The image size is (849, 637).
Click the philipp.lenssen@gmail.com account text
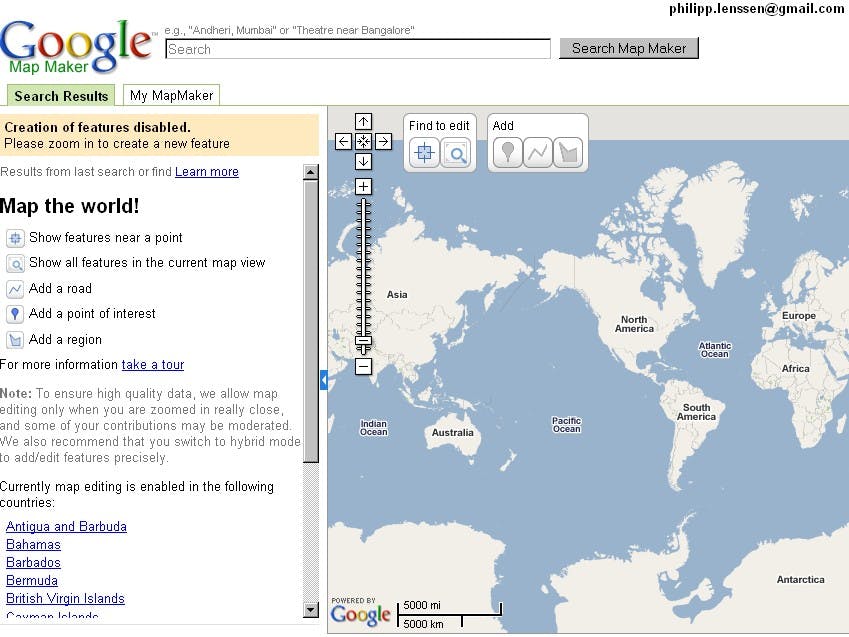pos(756,8)
